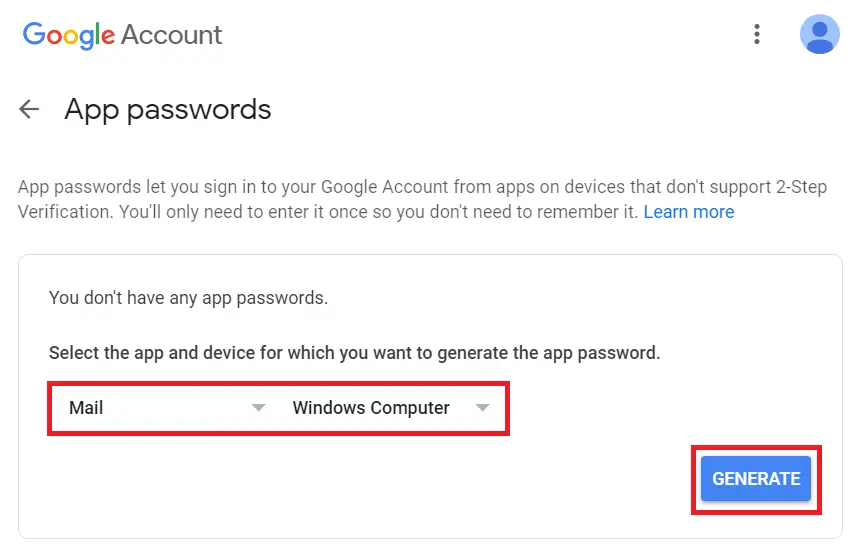861x559 pixels.
Task: Click the Account text in the header
Action: point(171,35)
